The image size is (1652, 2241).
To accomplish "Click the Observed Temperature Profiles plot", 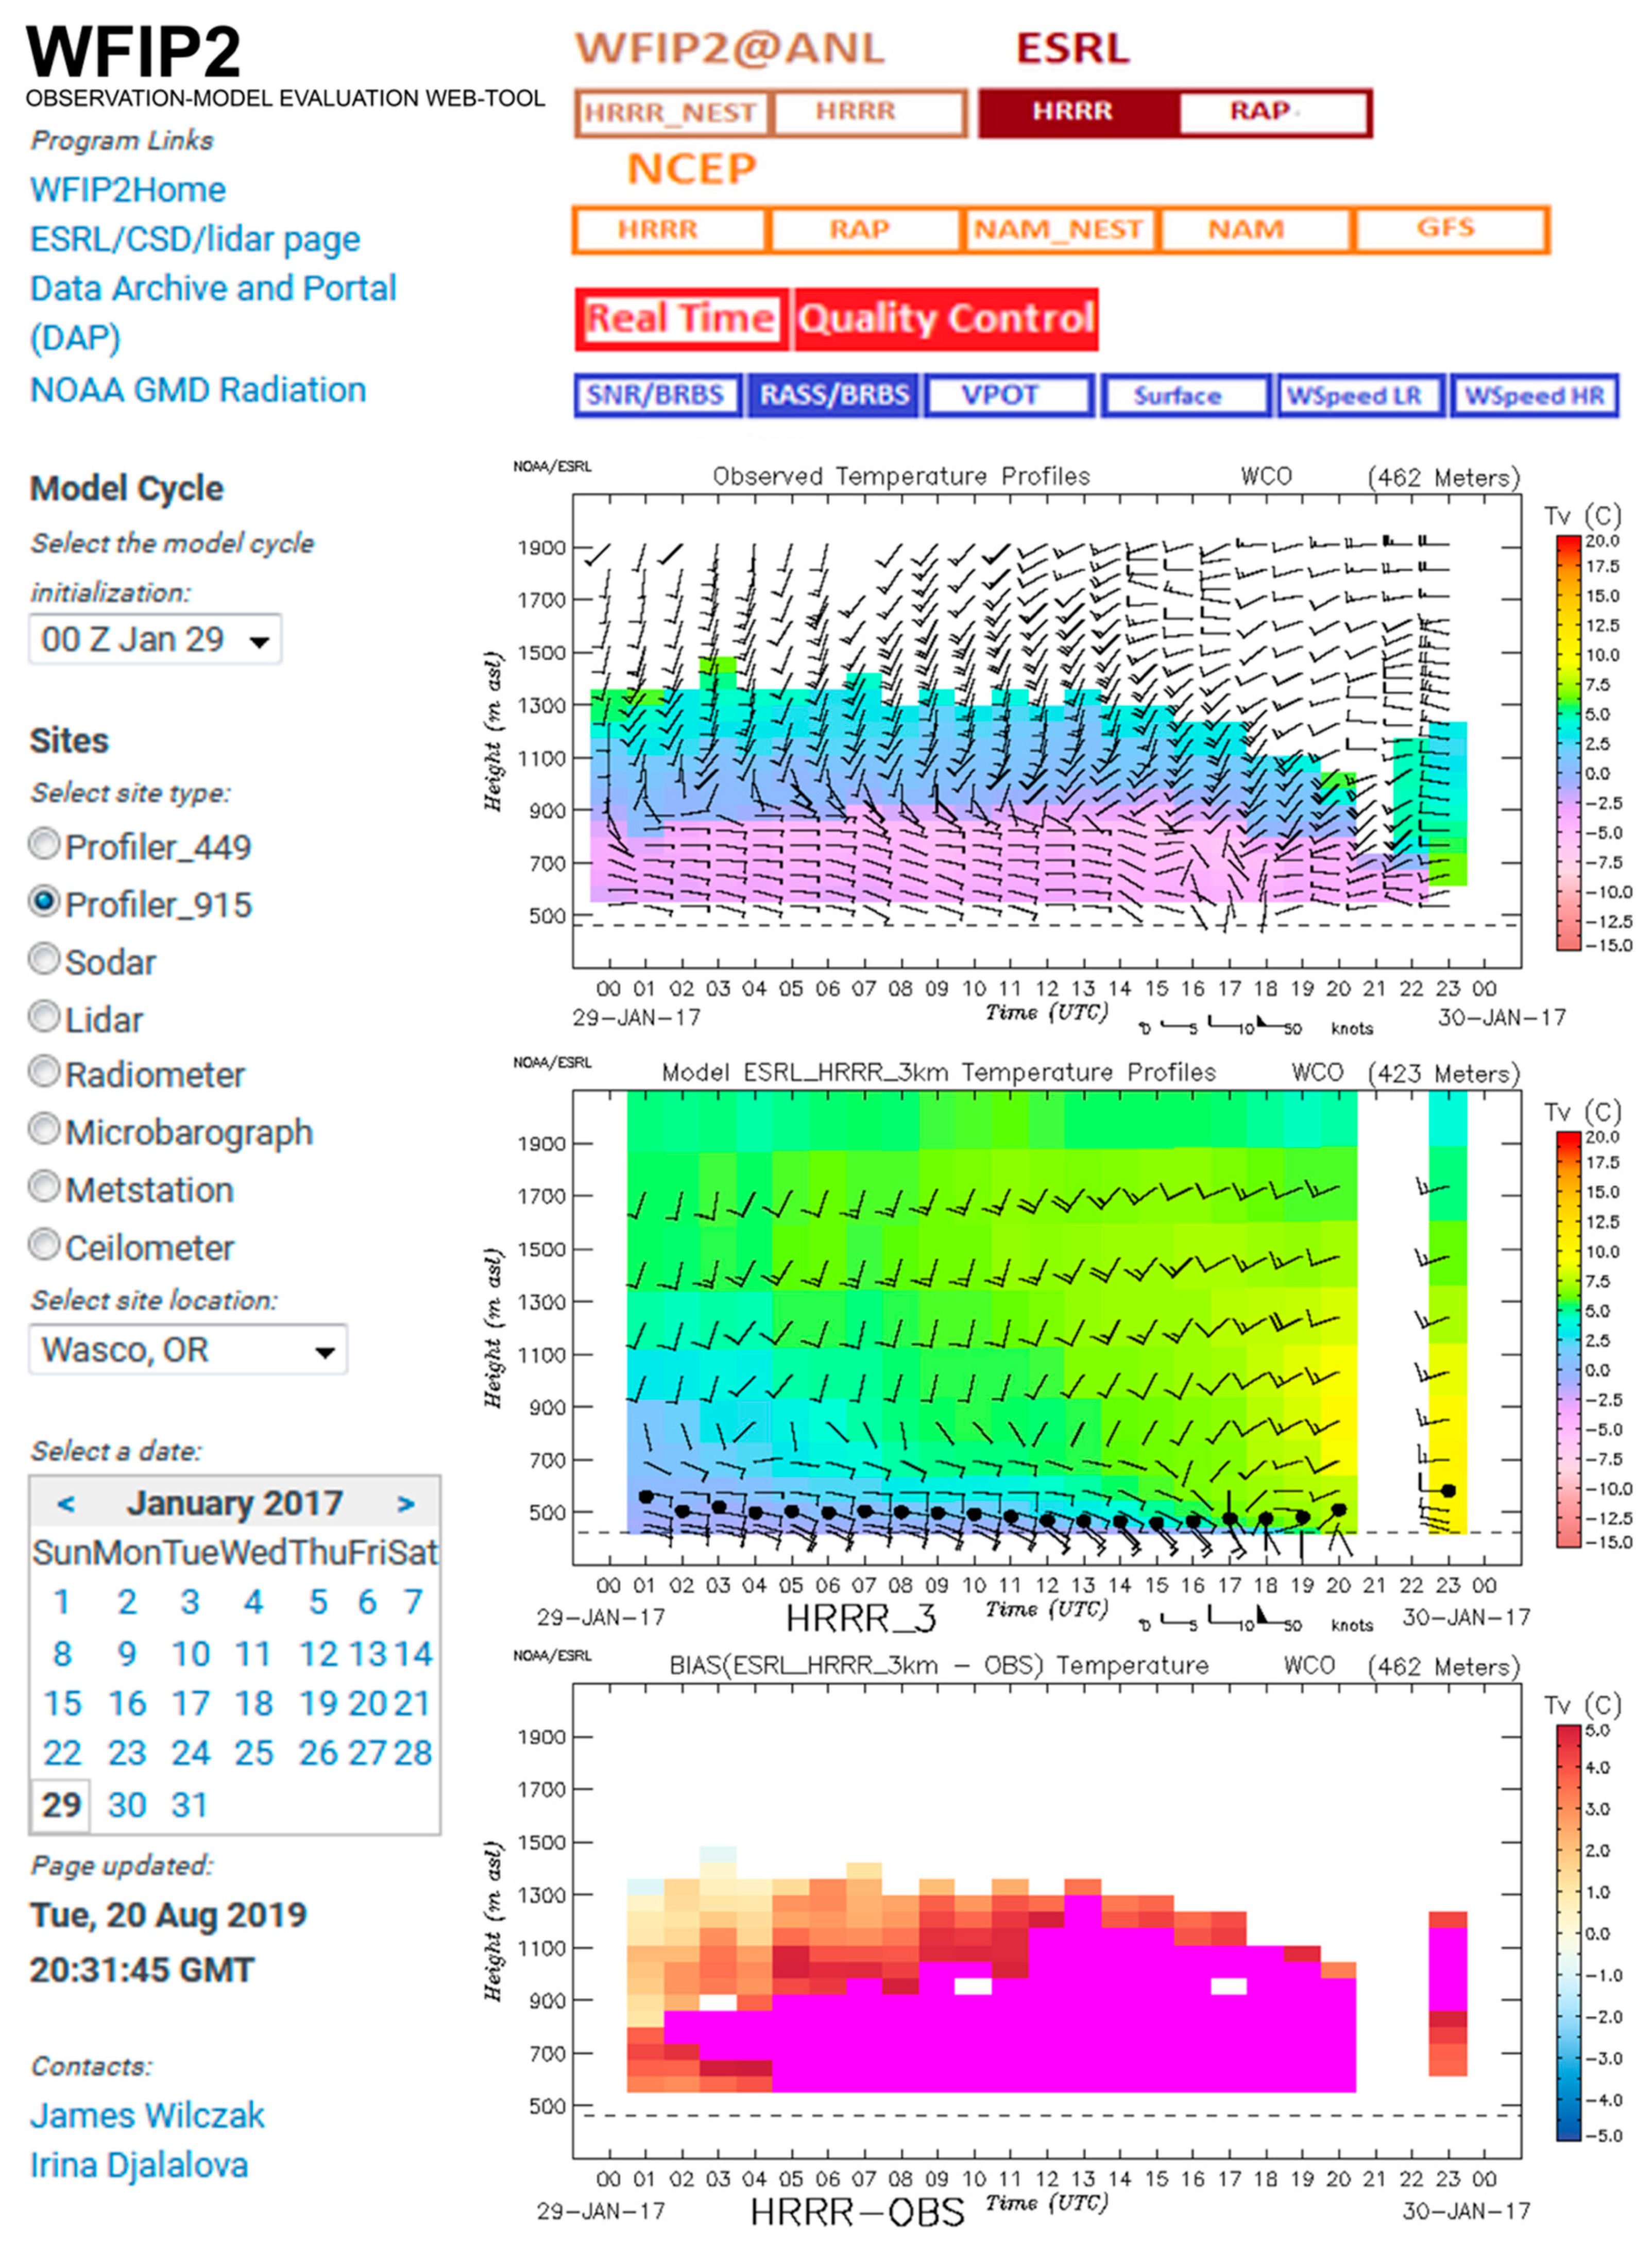I will click(1047, 731).
